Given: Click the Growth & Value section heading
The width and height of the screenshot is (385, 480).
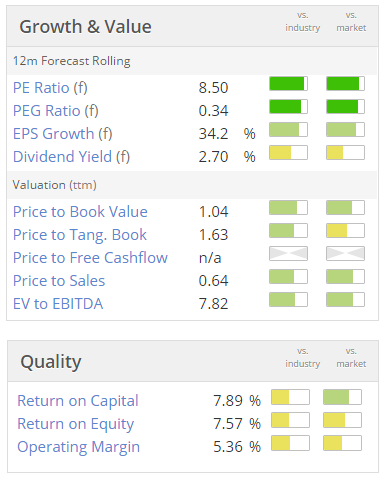Looking at the screenshot, I should click(x=85, y=27).
